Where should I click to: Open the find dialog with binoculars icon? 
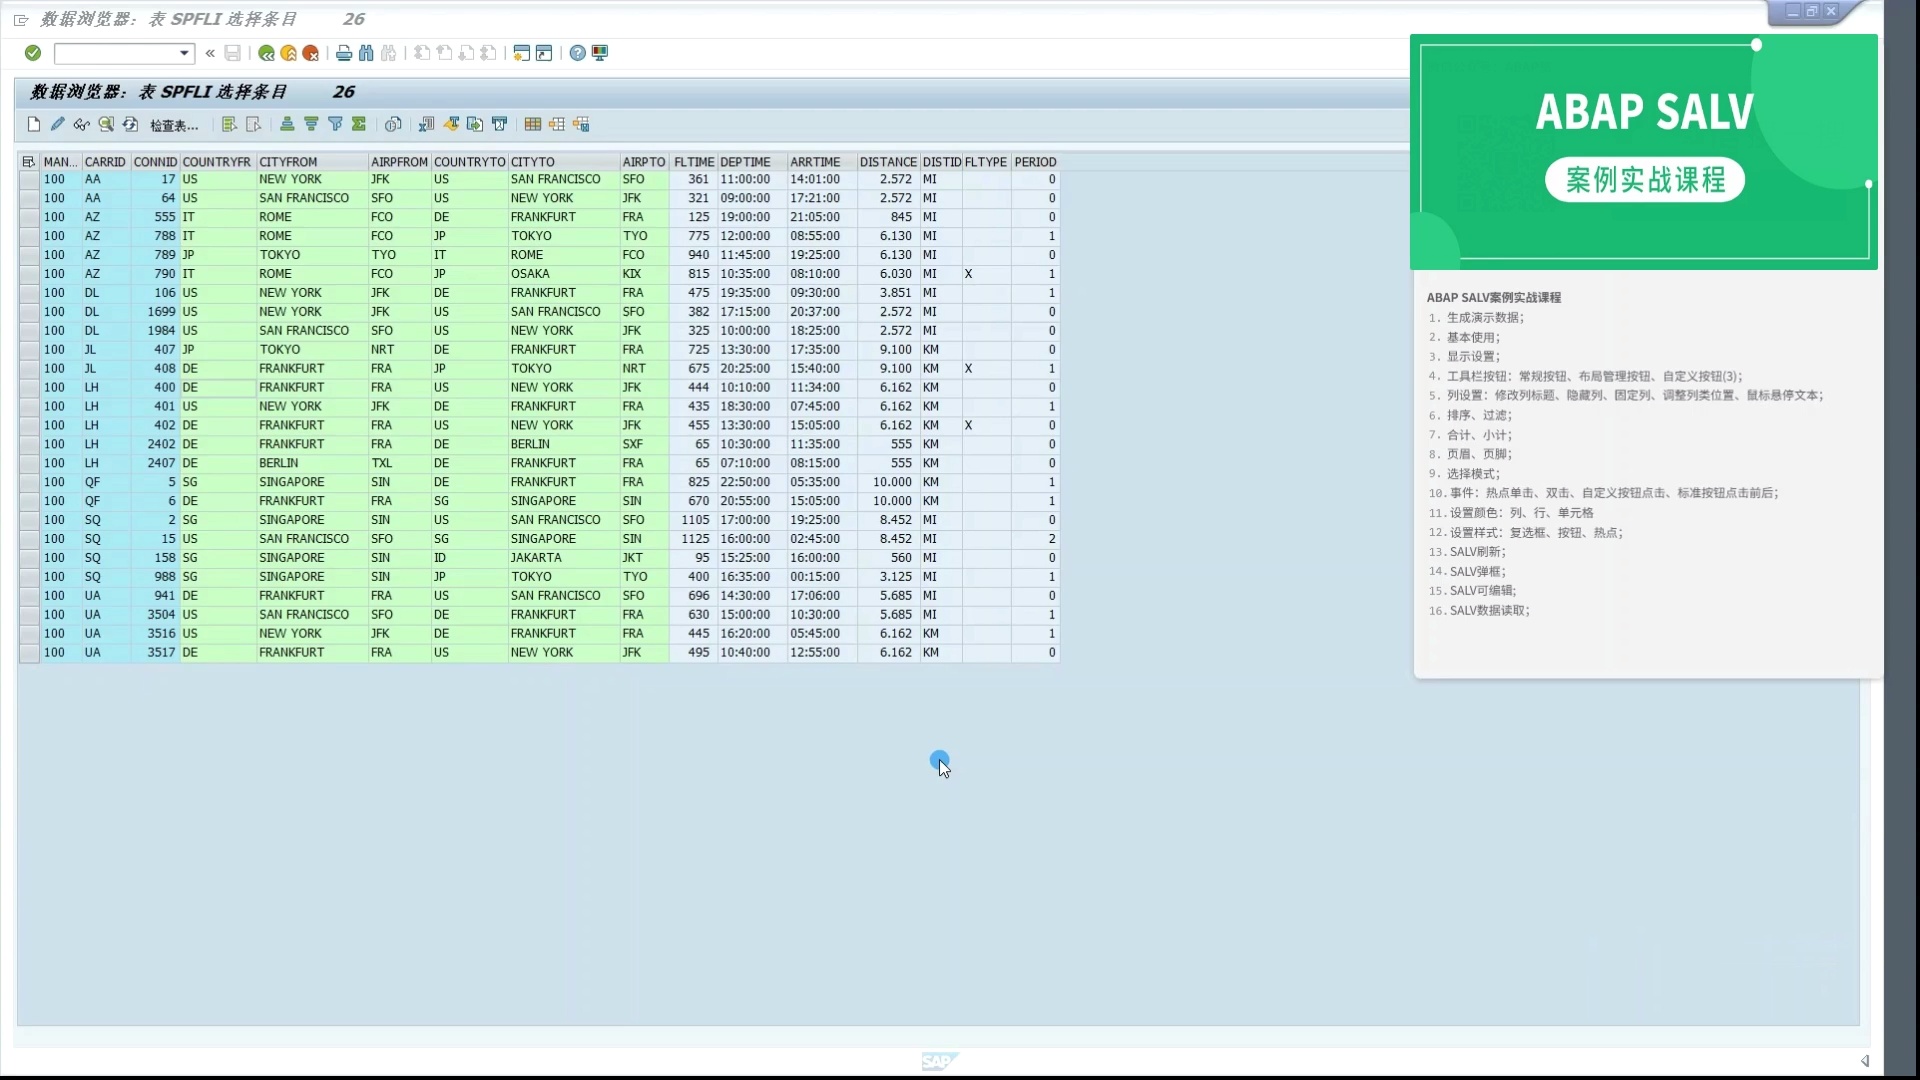(x=366, y=53)
